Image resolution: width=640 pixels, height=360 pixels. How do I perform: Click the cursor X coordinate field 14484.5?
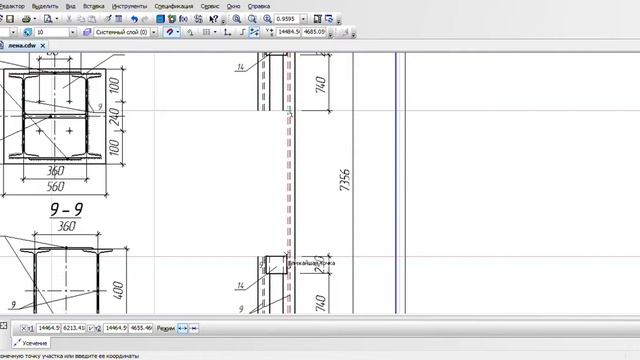click(289, 32)
